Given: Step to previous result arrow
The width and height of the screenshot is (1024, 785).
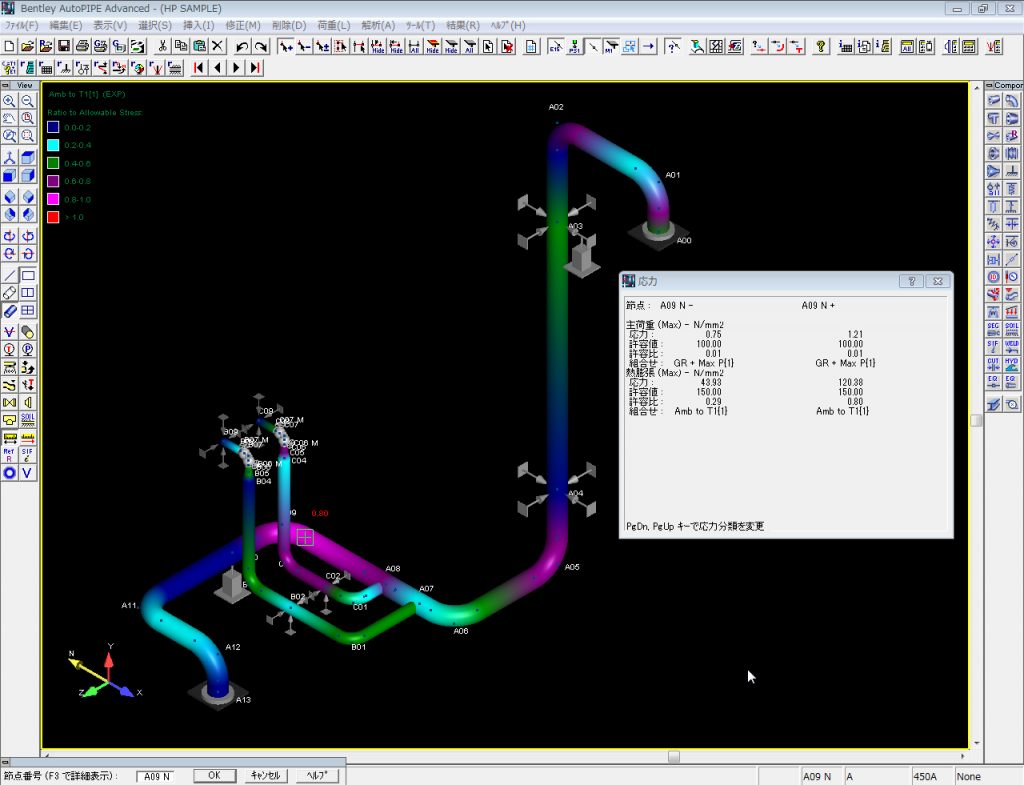Looking at the screenshot, I should tap(217, 67).
